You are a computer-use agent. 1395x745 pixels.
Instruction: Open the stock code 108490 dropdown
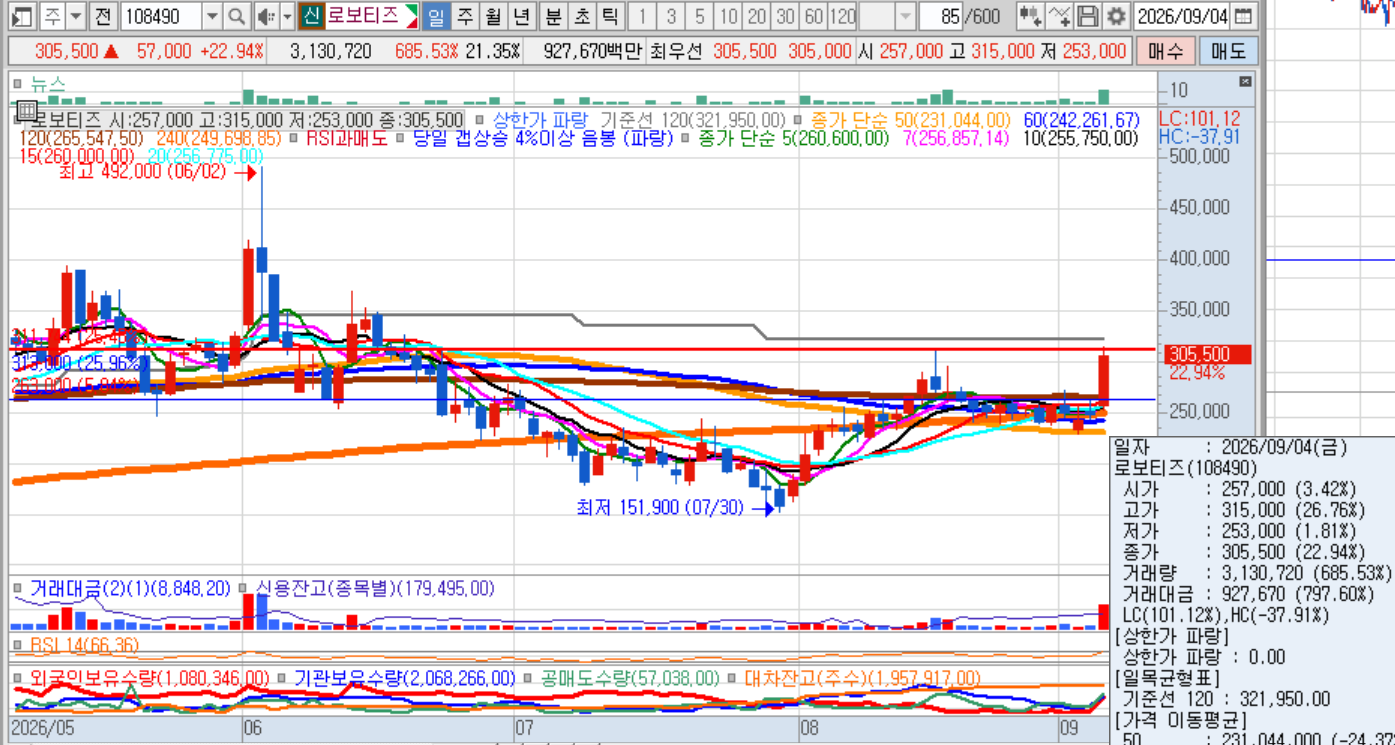[211, 16]
